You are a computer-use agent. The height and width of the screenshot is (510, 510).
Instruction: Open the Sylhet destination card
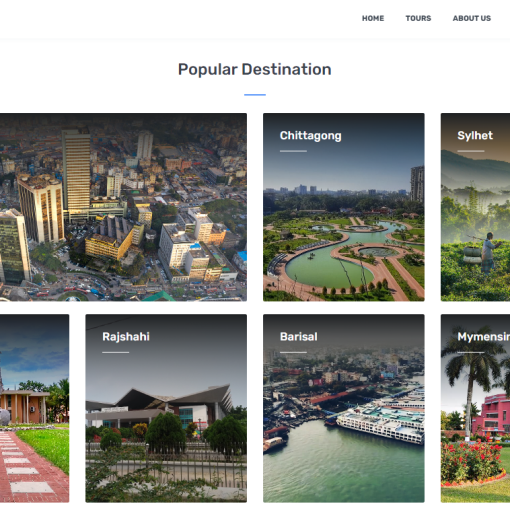pos(475,207)
